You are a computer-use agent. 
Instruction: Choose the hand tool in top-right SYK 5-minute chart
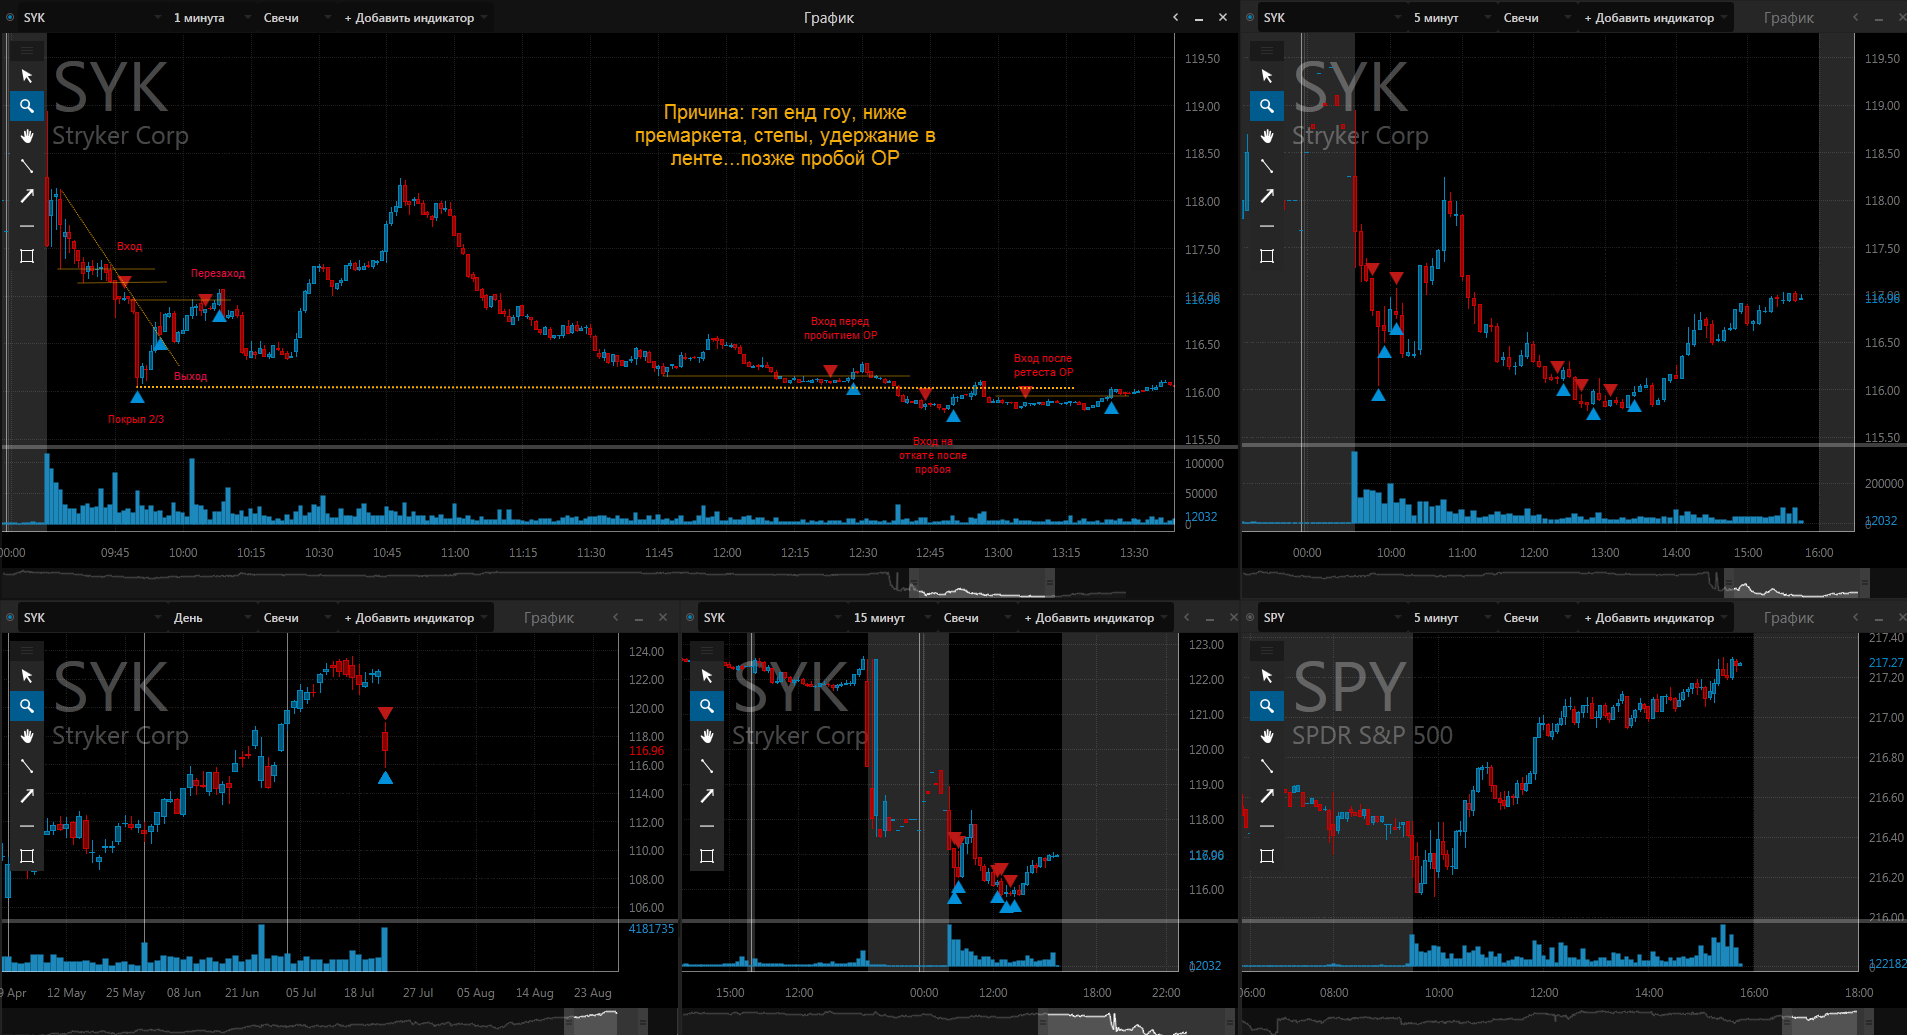1267,136
